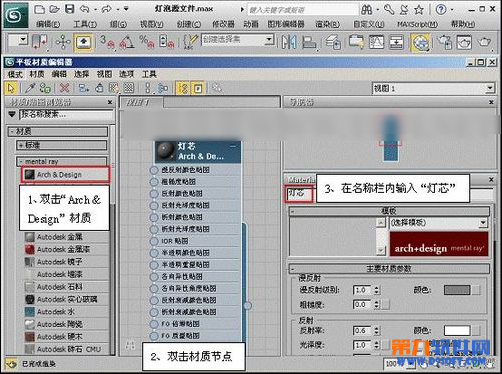Open the 渲染(R) main menu
Viewport: 502px width, 374px height.
tap(327, 24)
